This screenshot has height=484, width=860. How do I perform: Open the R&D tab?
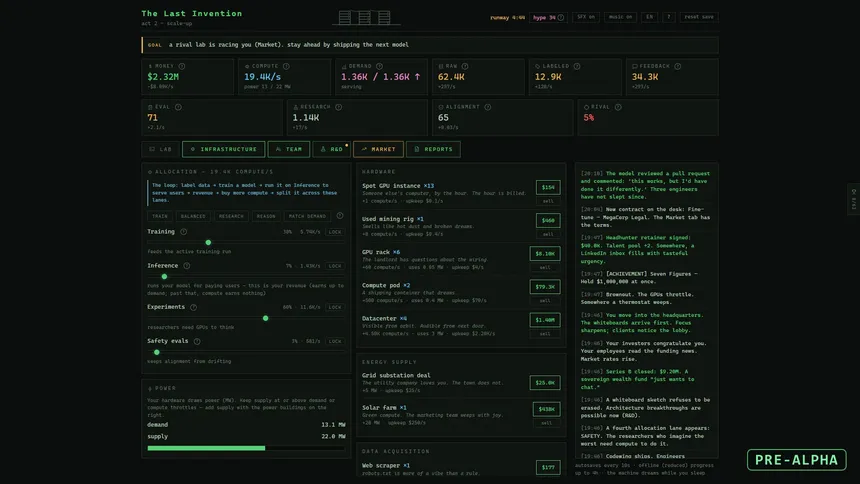[331, 149]
